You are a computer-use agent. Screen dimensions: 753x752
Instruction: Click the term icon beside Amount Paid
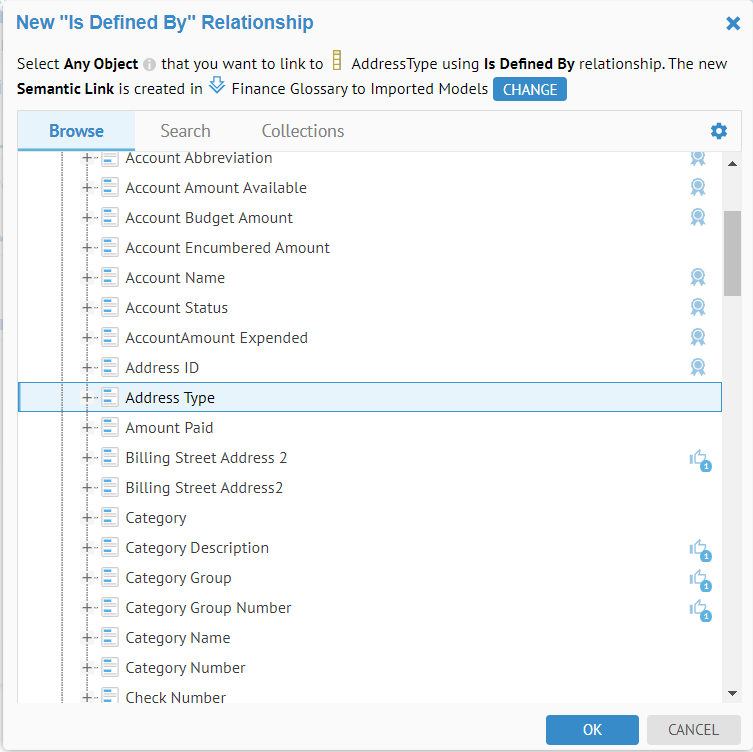[110, 428]
